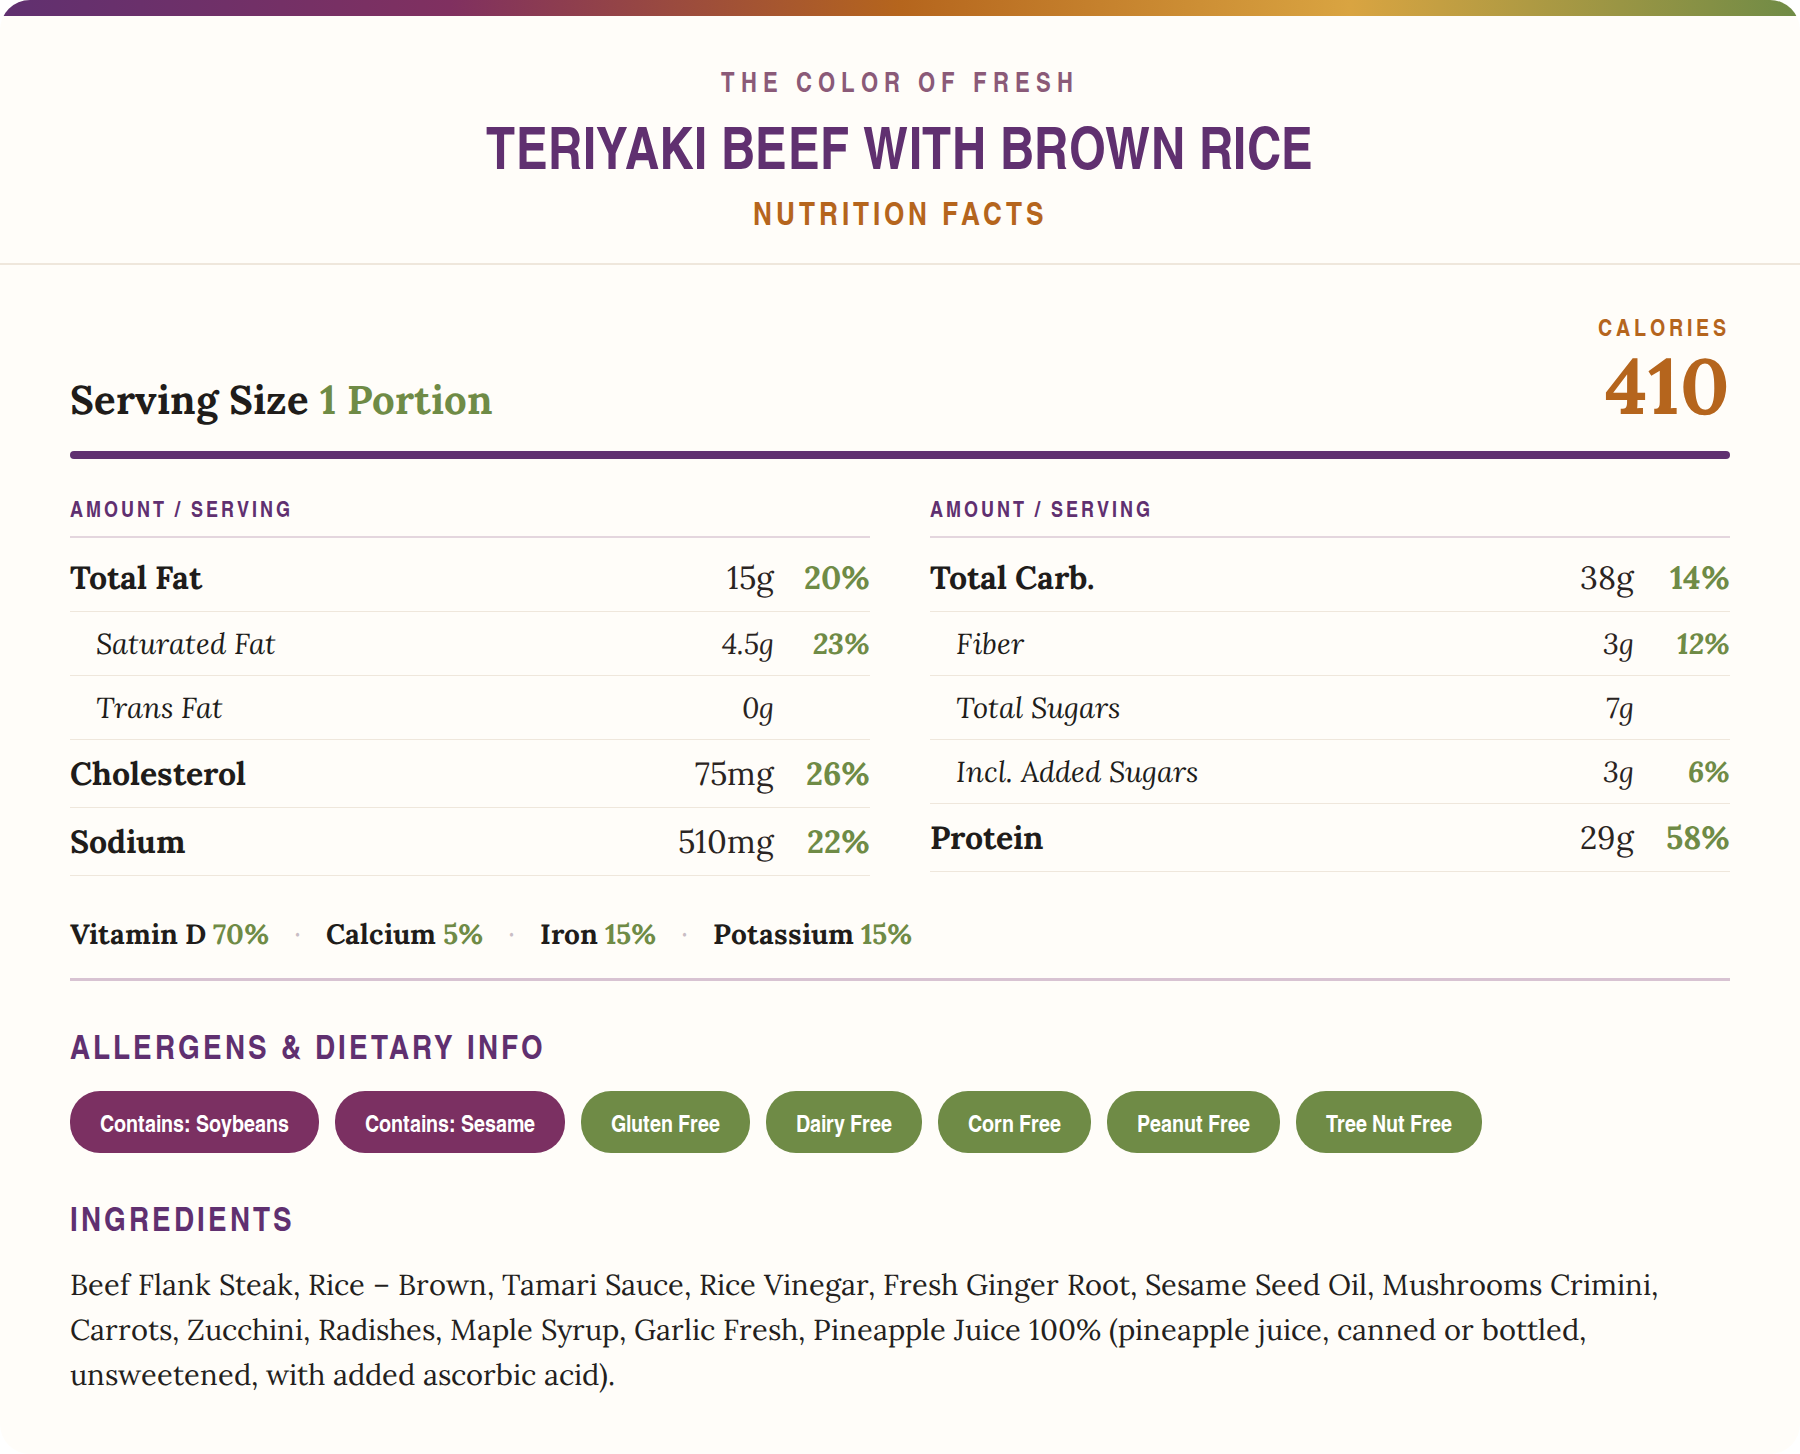Click the Protein 58% daily value
This screenshot has width=1800, height=1454.
coord(1697,838)
